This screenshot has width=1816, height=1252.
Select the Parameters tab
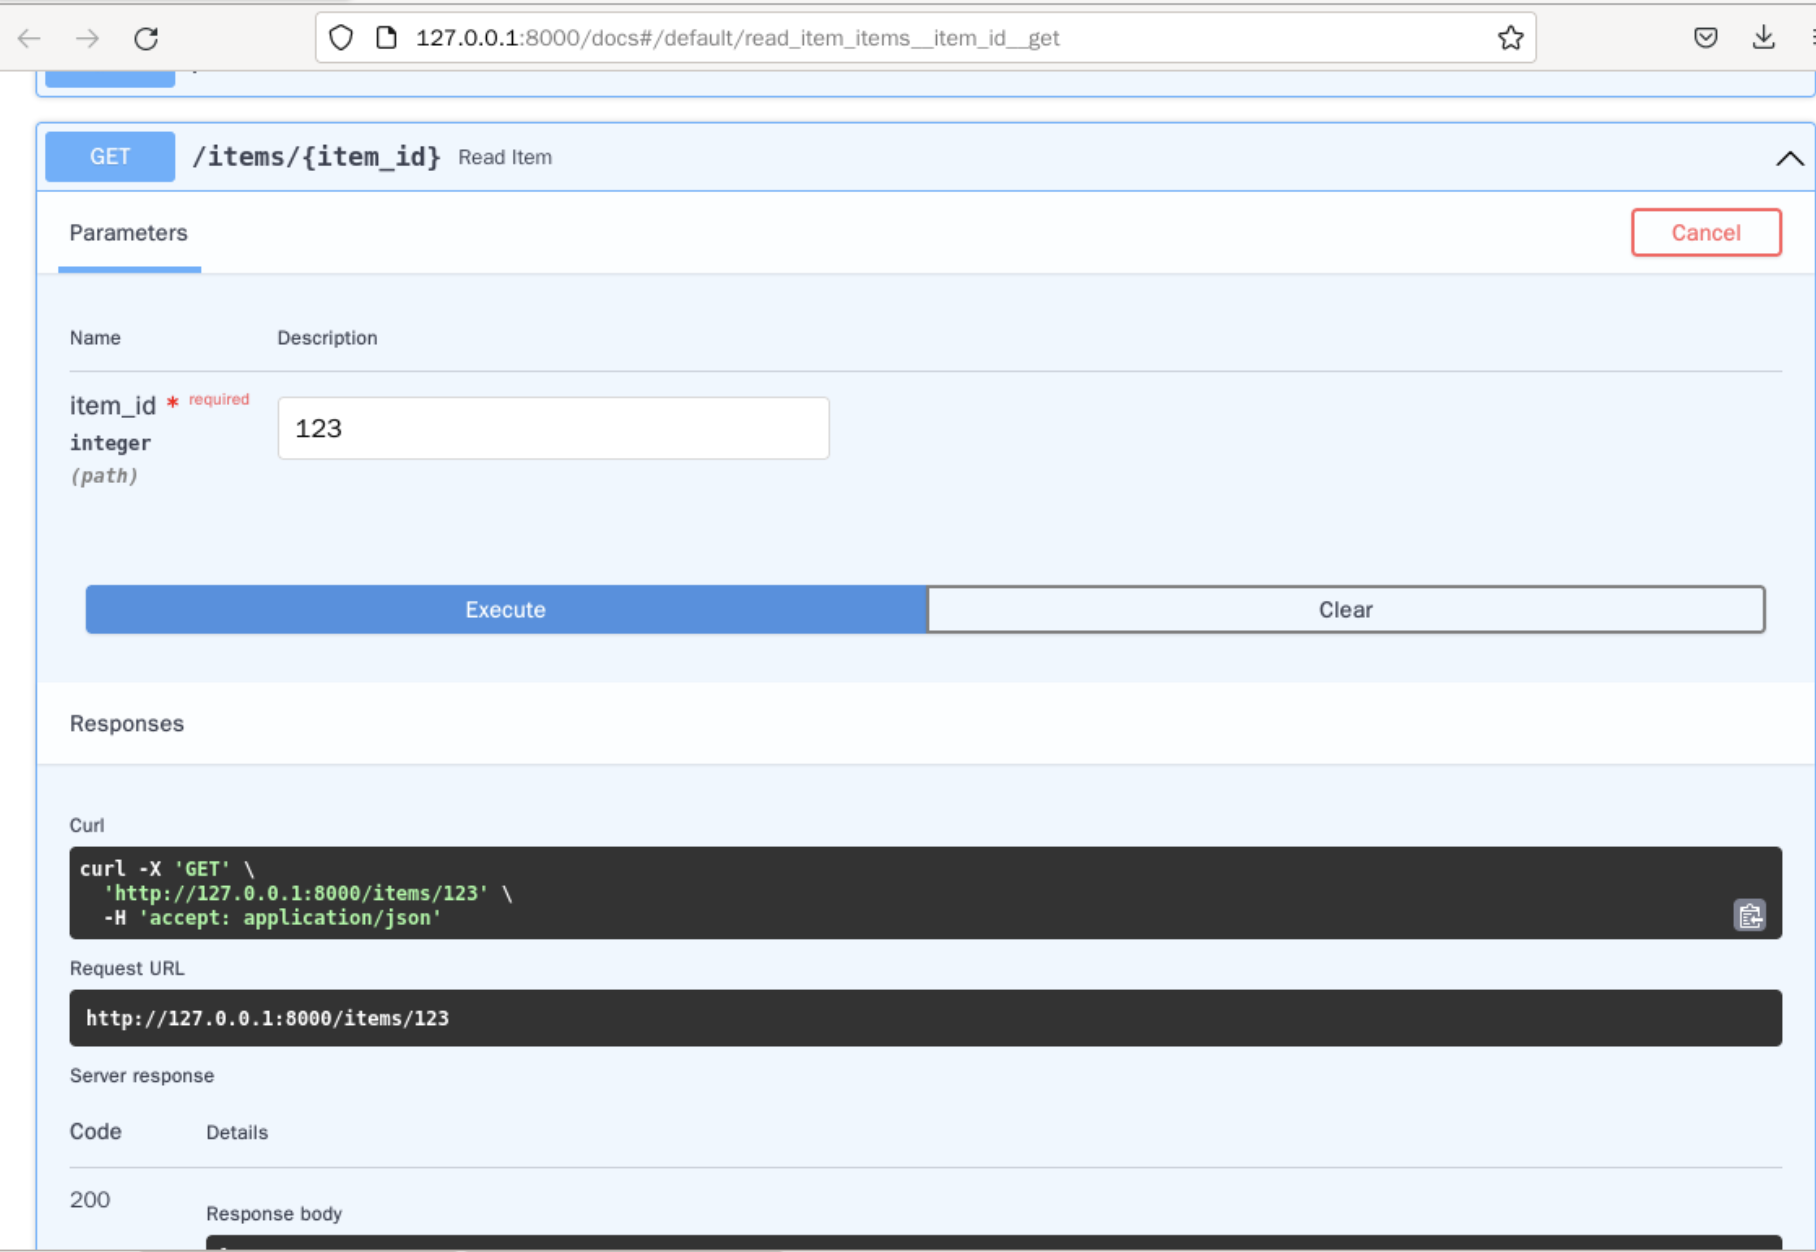(x=129, y=233)
